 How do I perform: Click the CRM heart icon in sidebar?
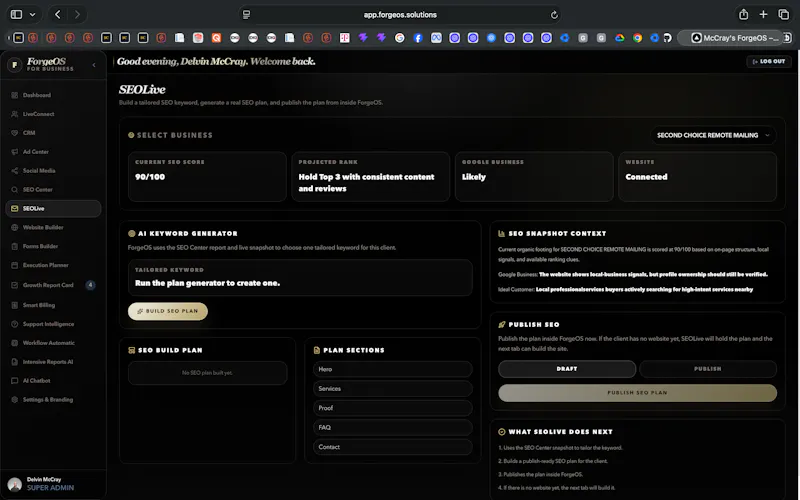[x=14, y=133]
